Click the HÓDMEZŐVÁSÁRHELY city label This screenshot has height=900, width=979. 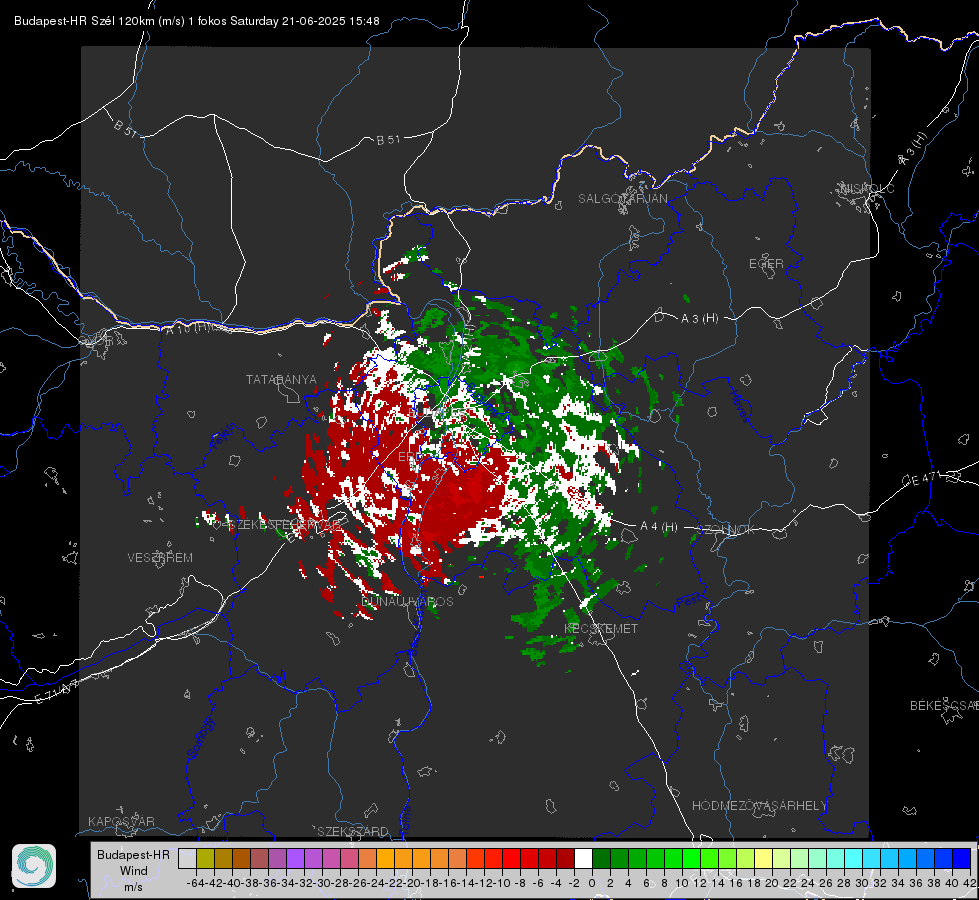click(759, 806)
